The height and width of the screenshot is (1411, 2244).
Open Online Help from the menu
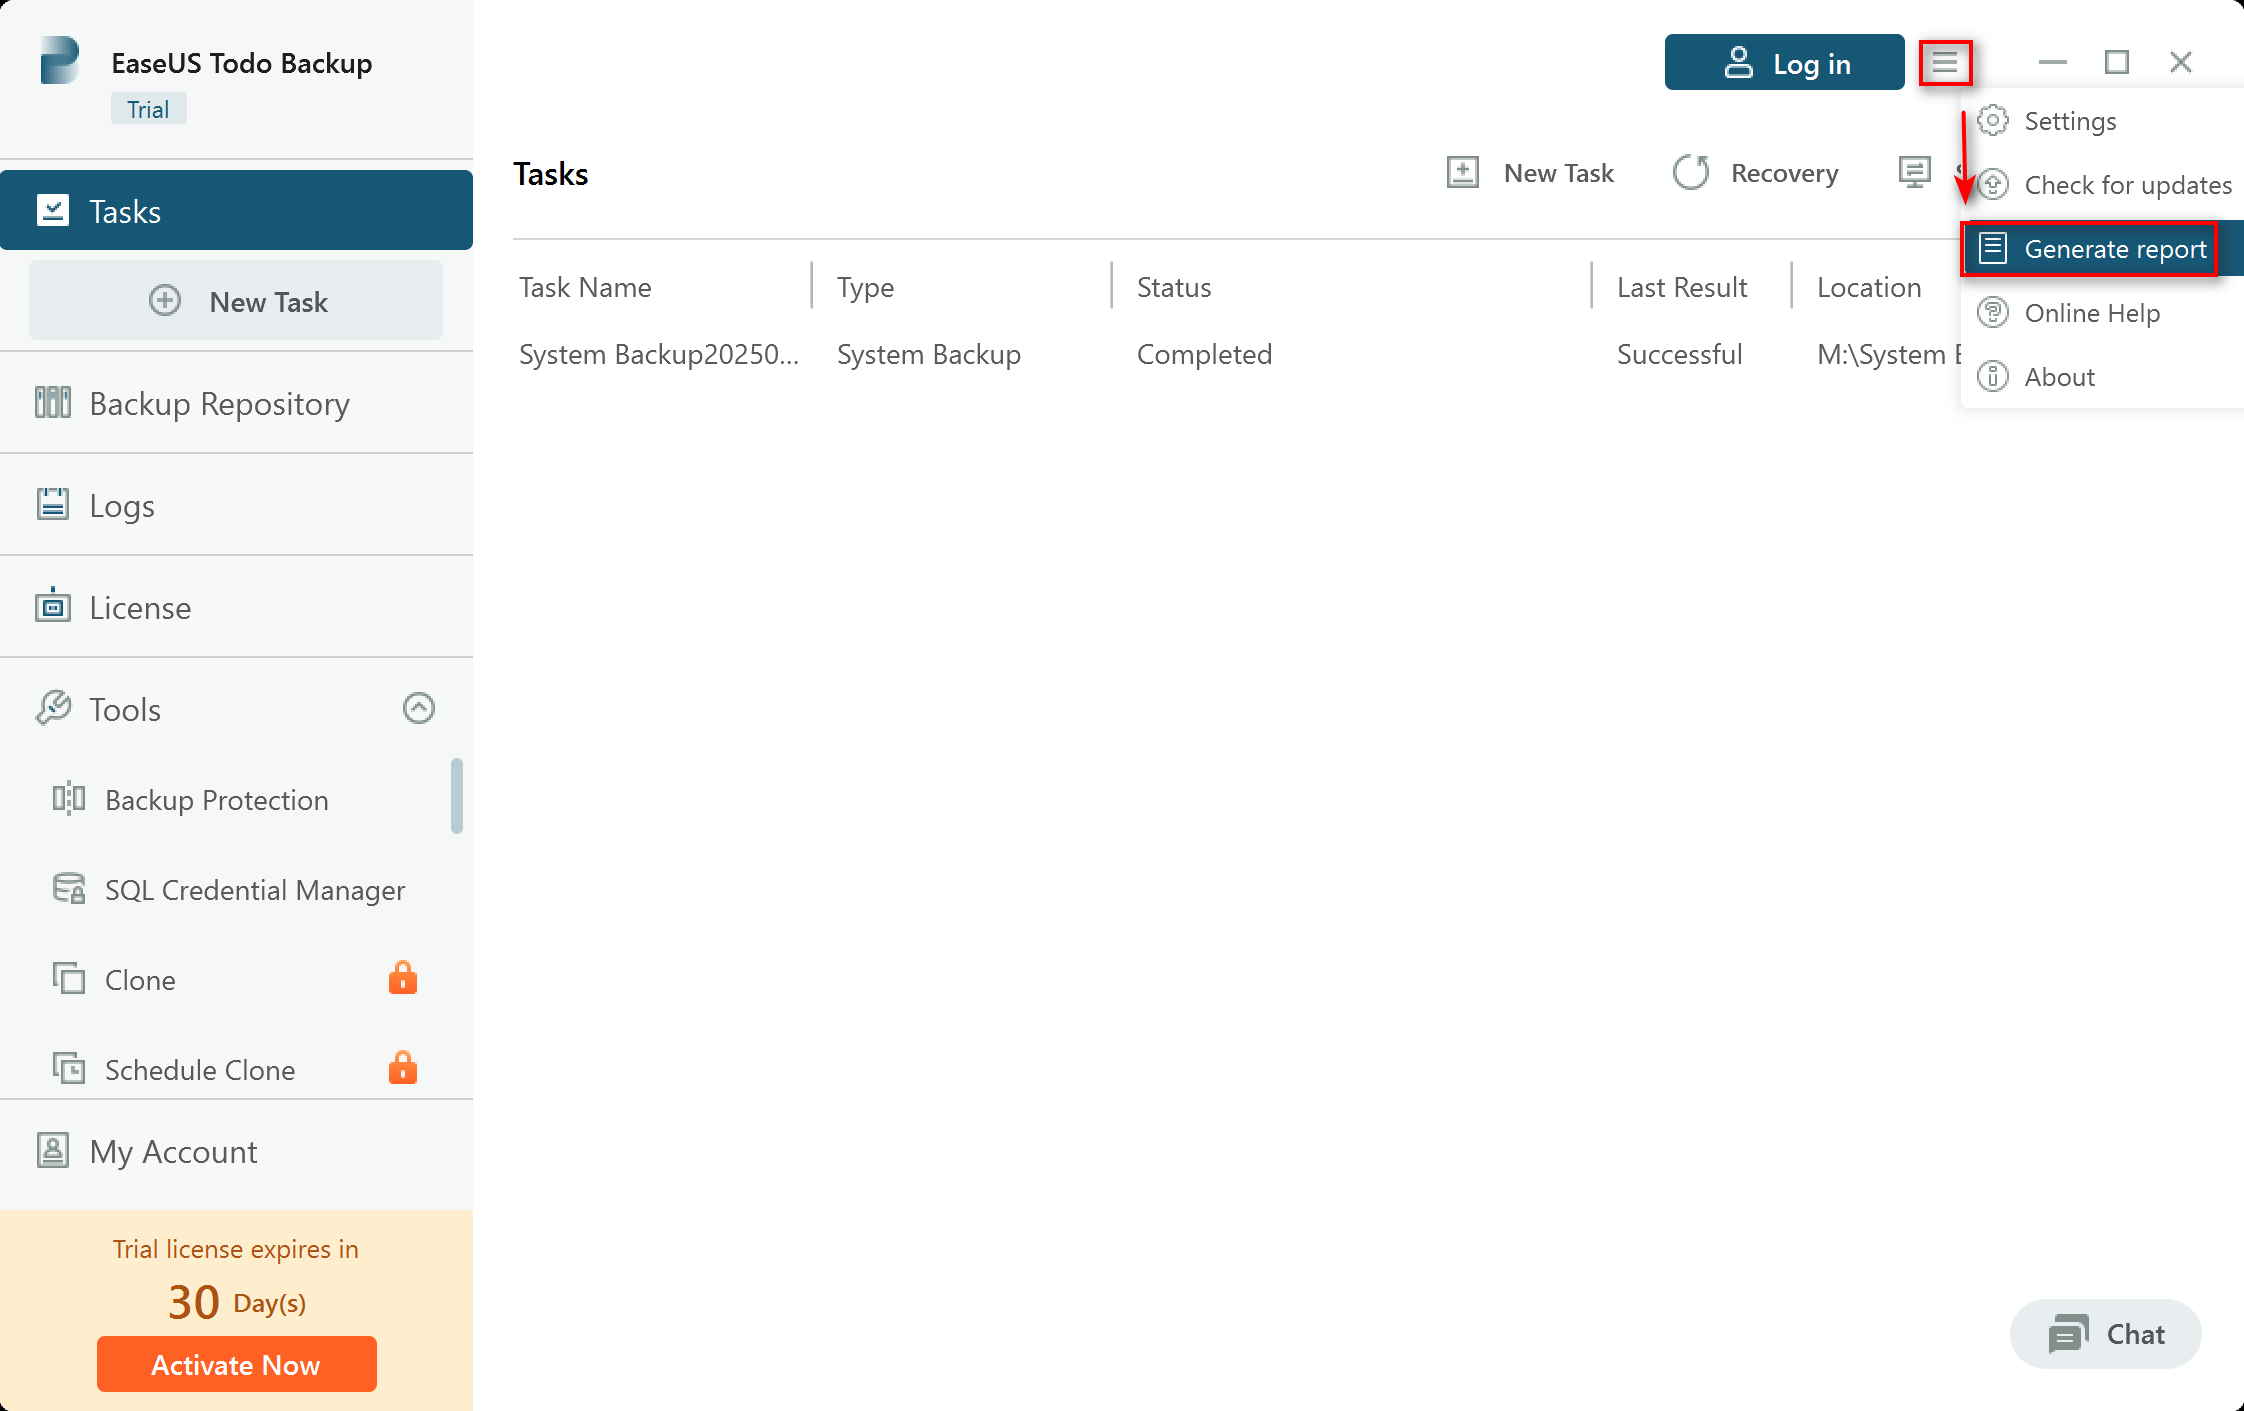click(2103, 313)
